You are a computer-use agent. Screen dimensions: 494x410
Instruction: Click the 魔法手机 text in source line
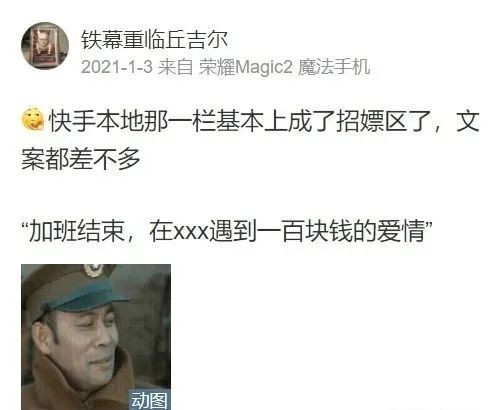[334, 67]
